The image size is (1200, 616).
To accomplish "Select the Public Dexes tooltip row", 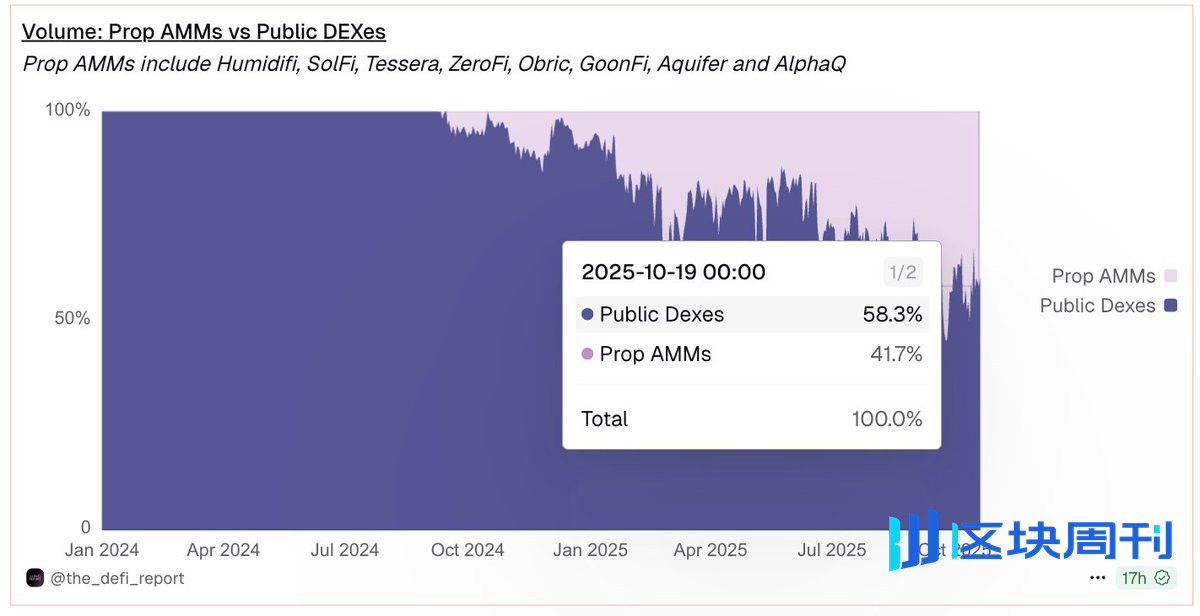I will [751, 314].
